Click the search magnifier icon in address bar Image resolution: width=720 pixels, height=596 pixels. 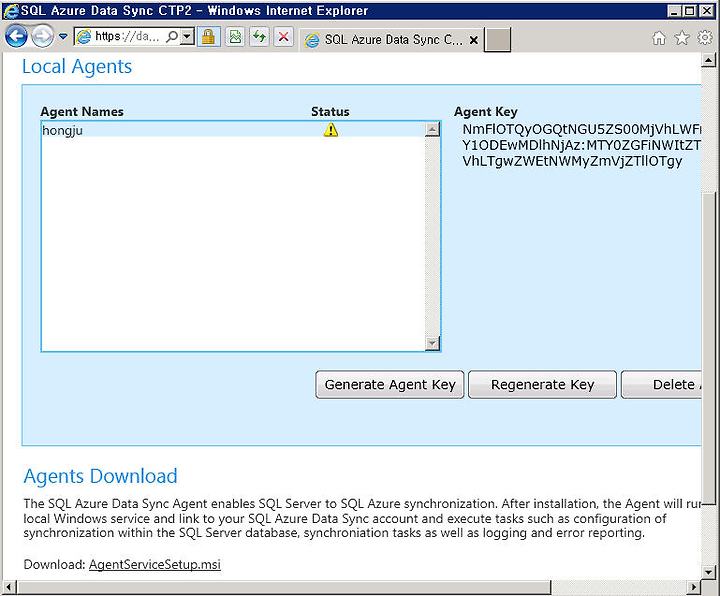coord(172,37)
